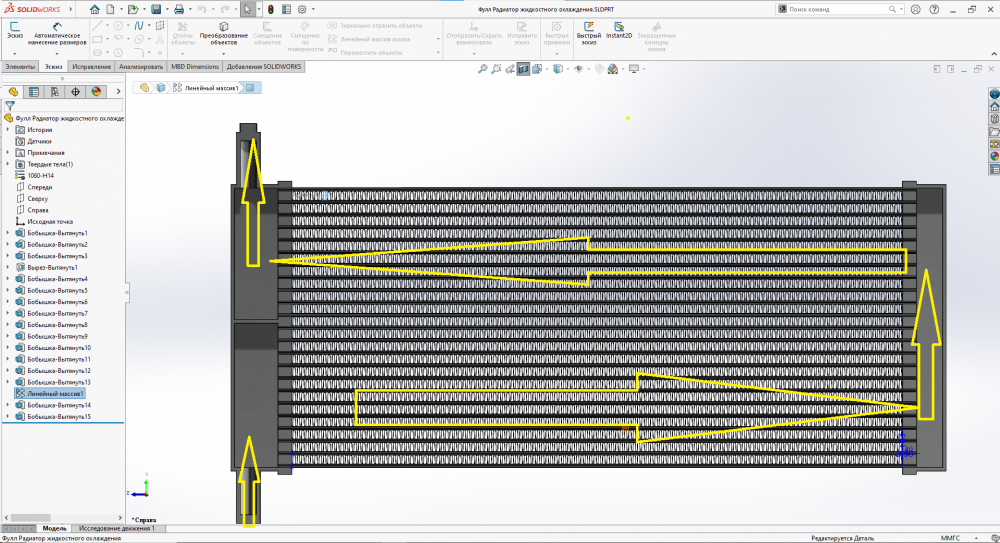Expand the Примечания folder
Screen dimensions: 1000x543
pos(8,152)
